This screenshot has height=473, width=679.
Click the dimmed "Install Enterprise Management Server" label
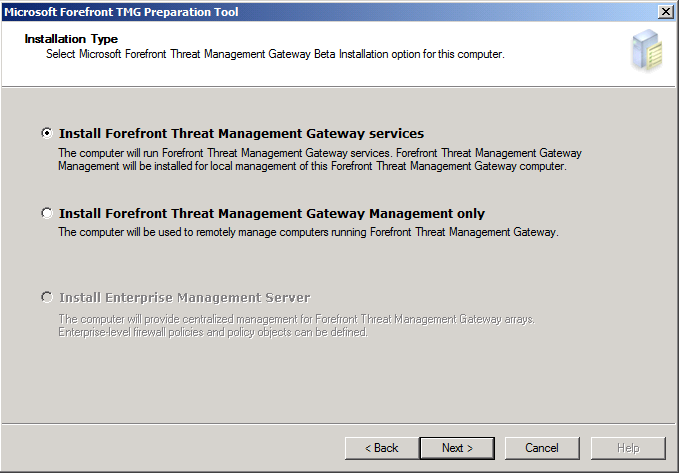[x=185, y=298]
